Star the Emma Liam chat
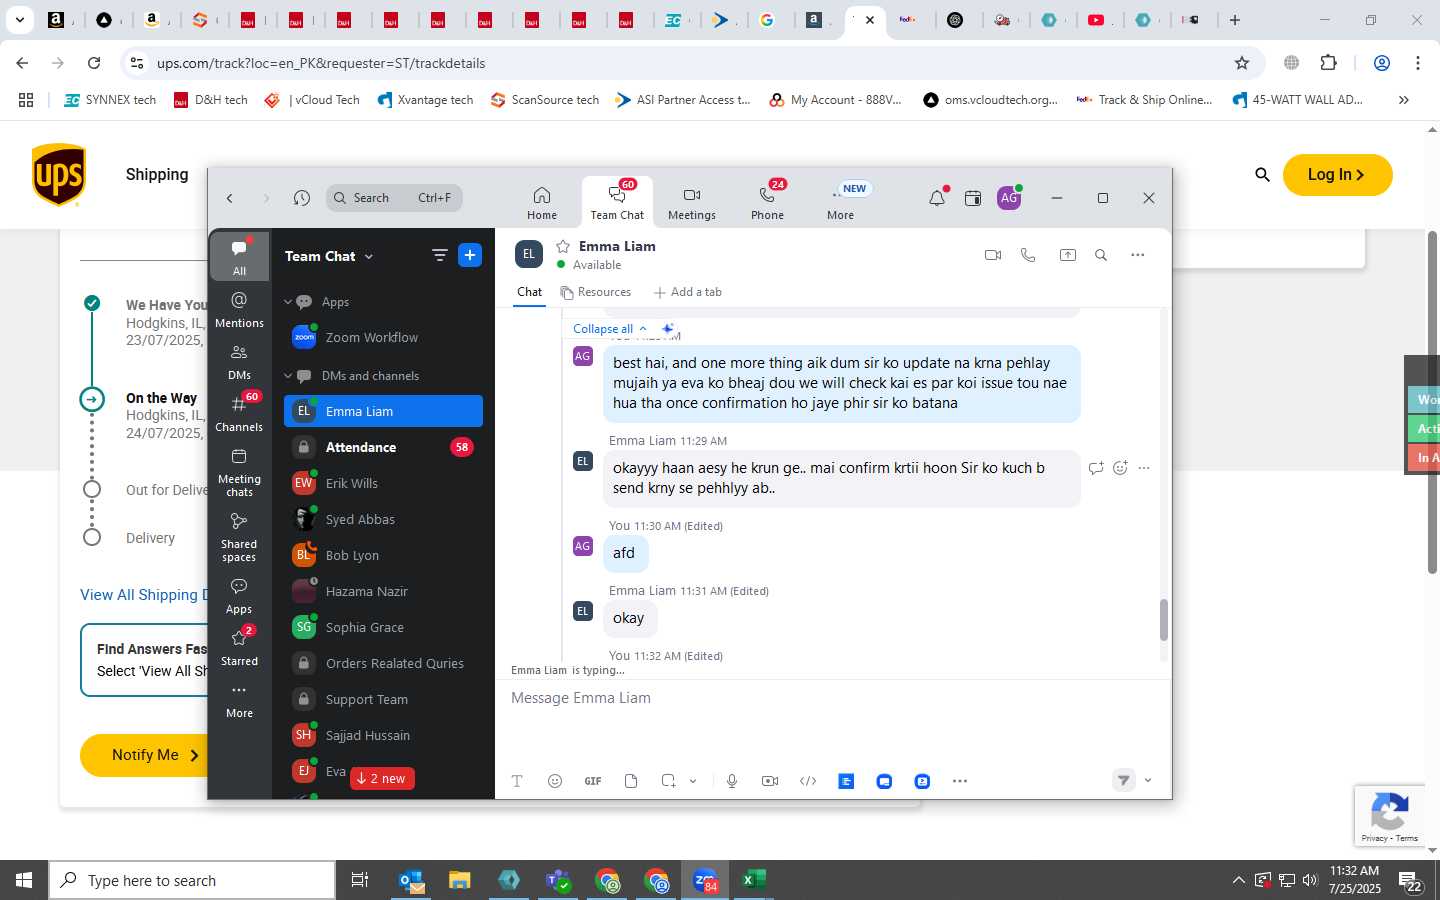1440x900 pixels. 563,246
